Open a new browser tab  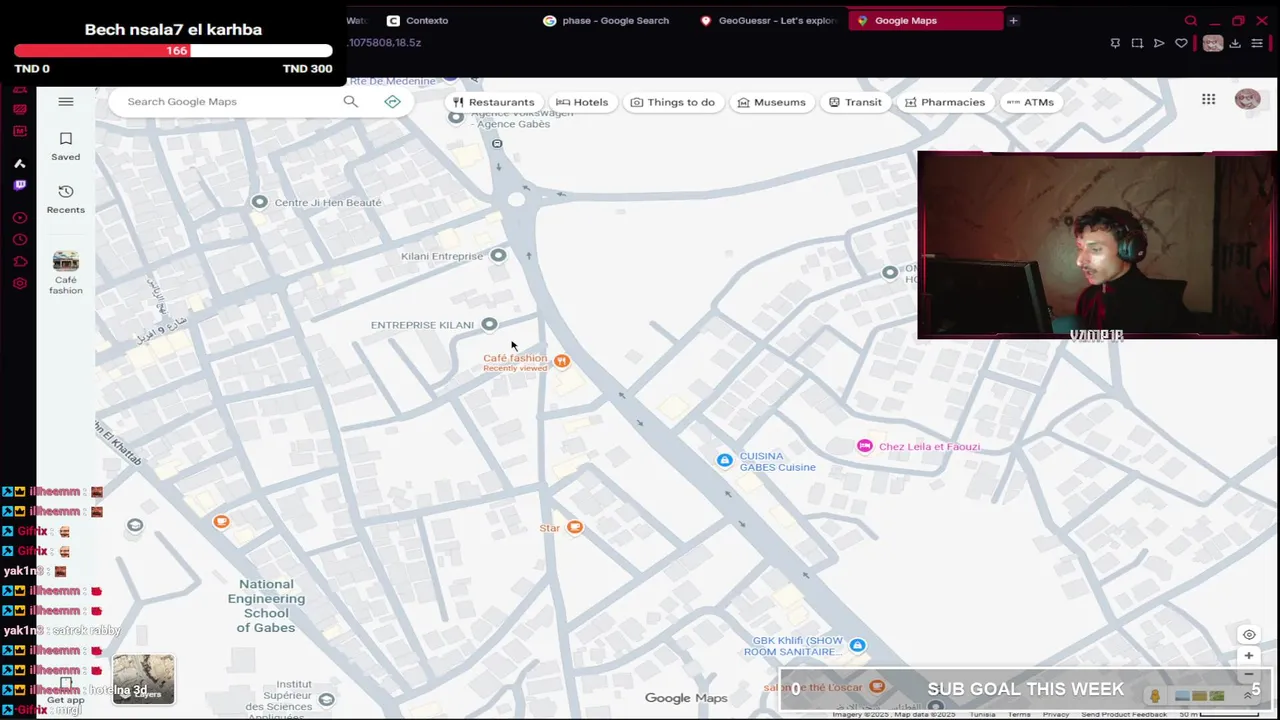click(x=1013, y=20)
